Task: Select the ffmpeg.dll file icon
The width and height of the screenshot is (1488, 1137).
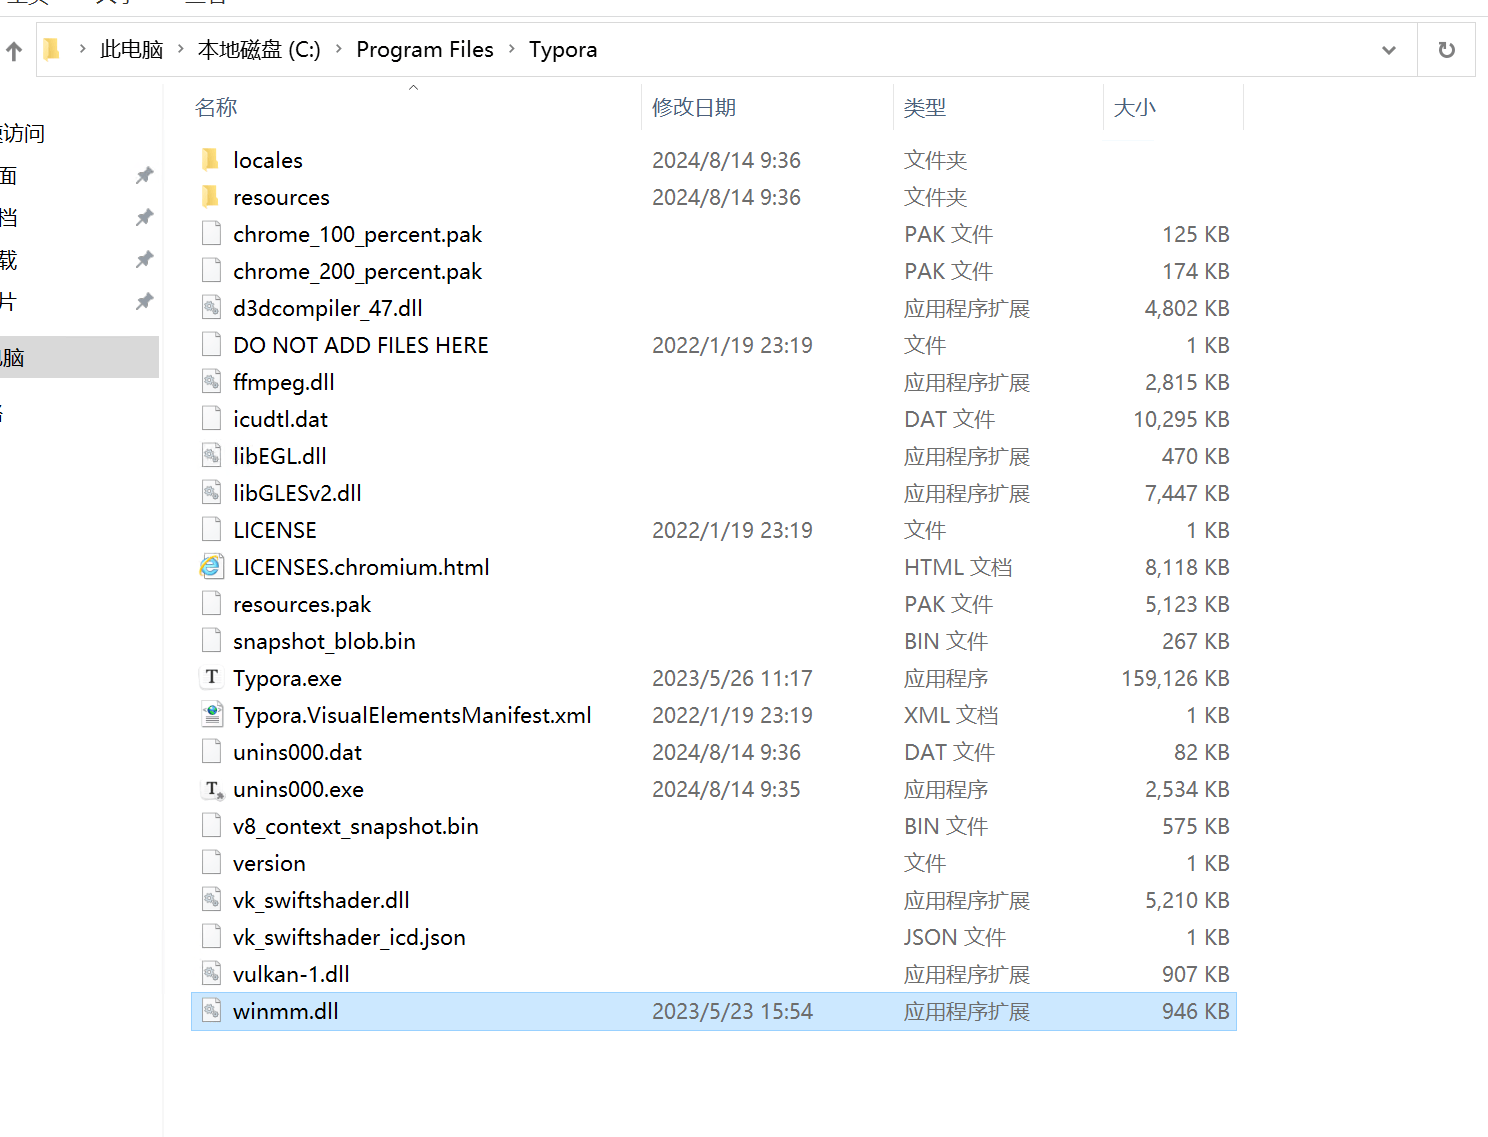Action: coord(211,382)
